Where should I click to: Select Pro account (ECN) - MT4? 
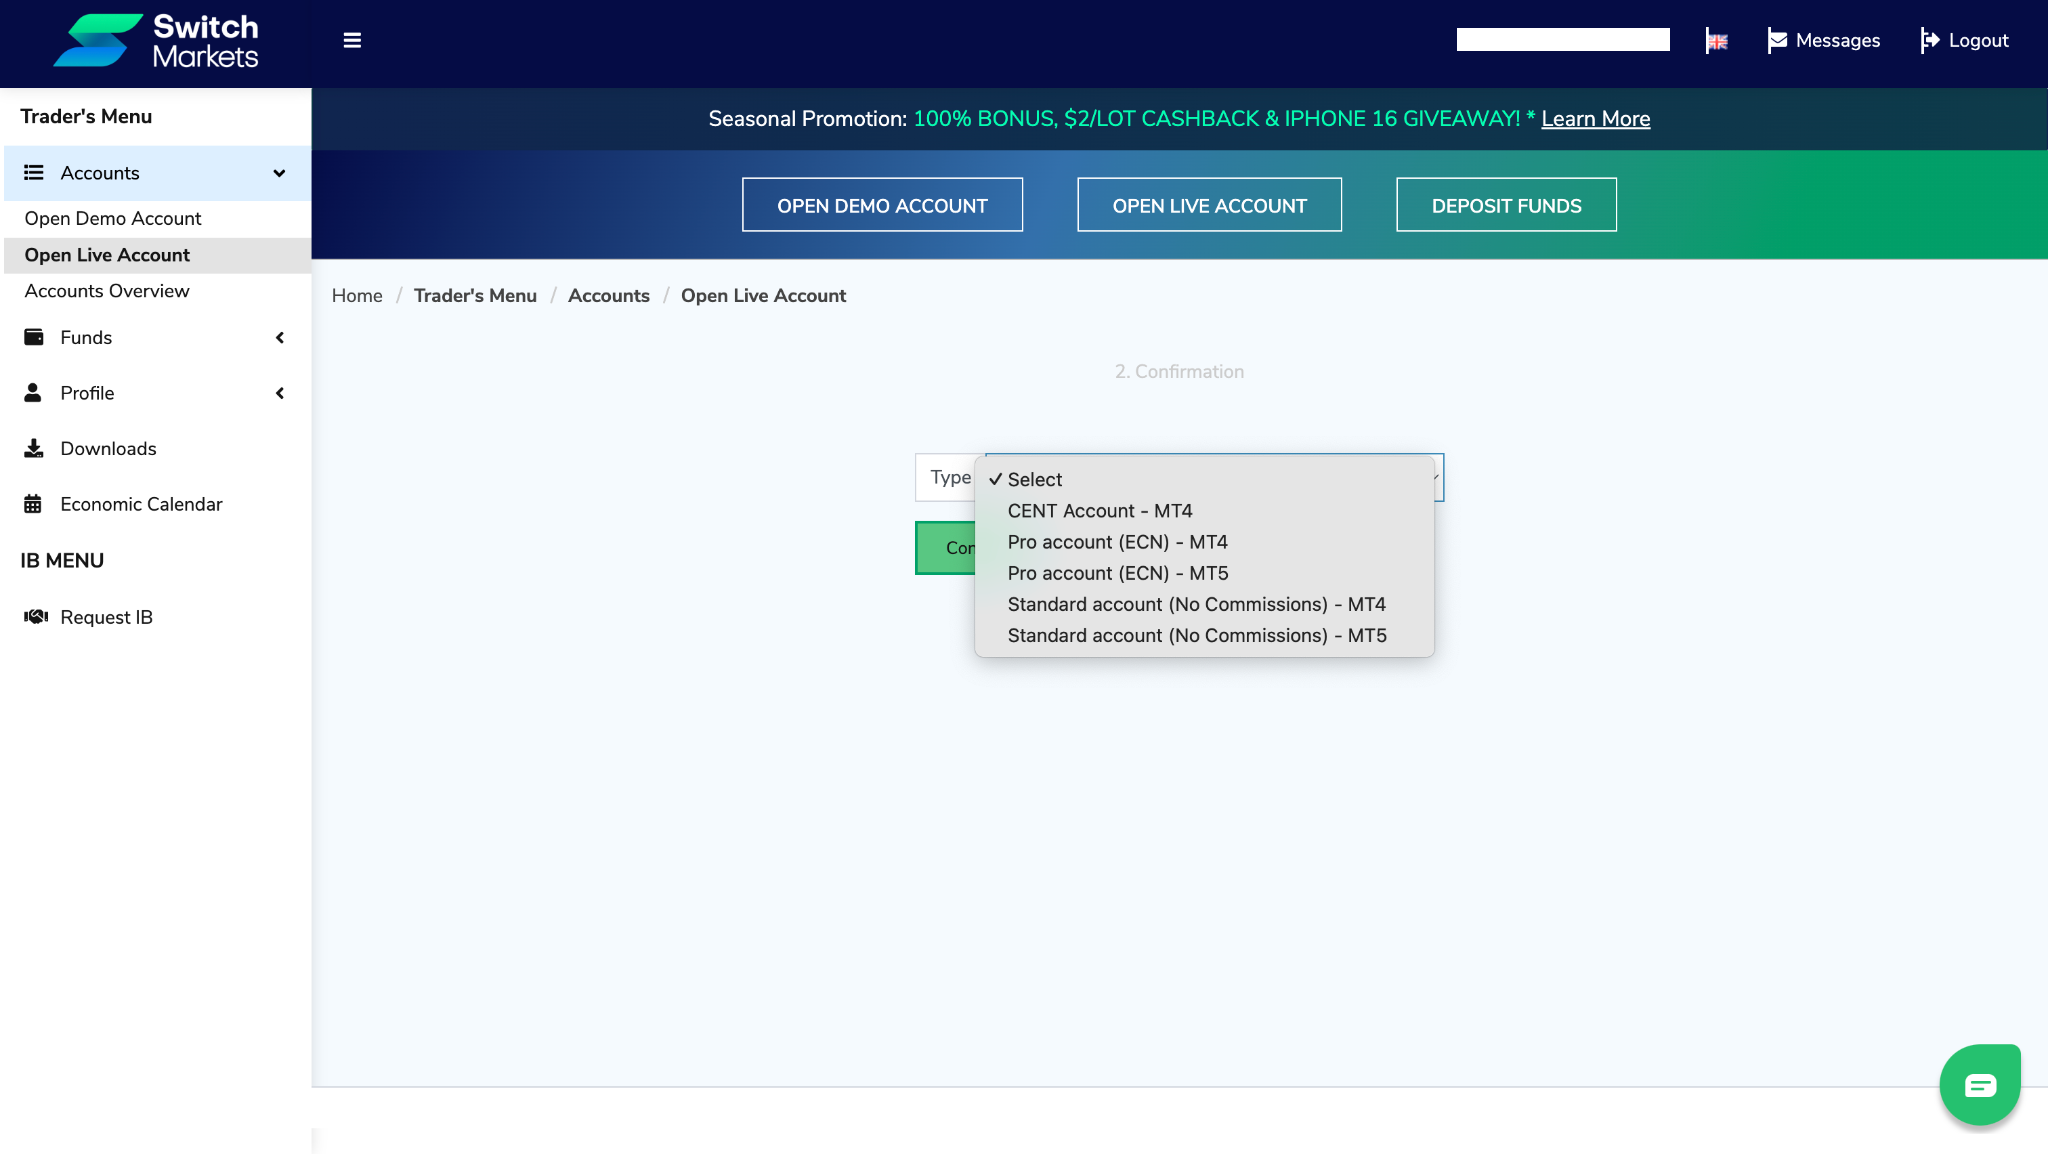(1204, 542)
